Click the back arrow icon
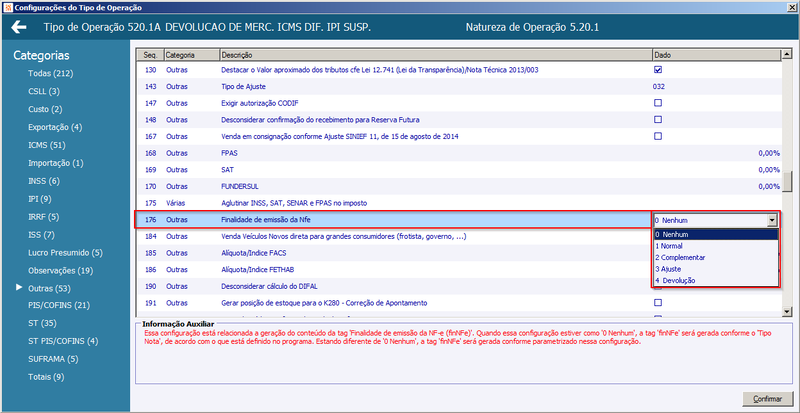800x413 pixels. coord(18,27)
